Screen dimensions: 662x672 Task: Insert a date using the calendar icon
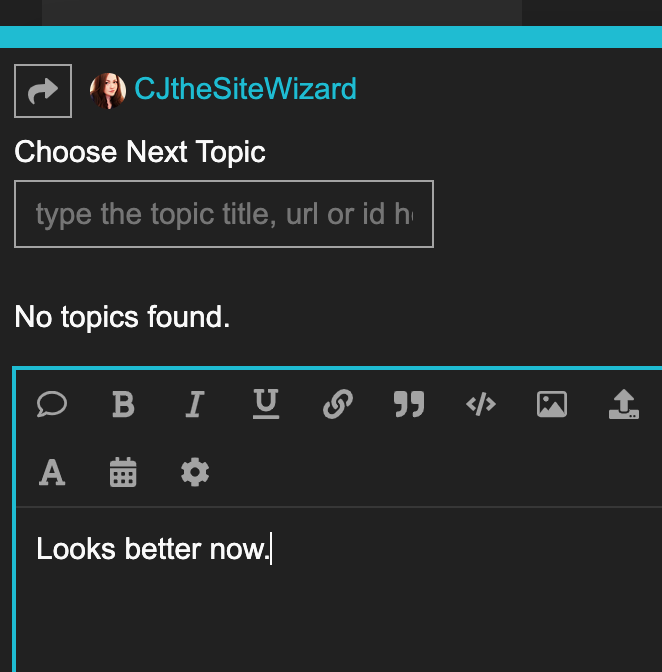pos(123,472)
